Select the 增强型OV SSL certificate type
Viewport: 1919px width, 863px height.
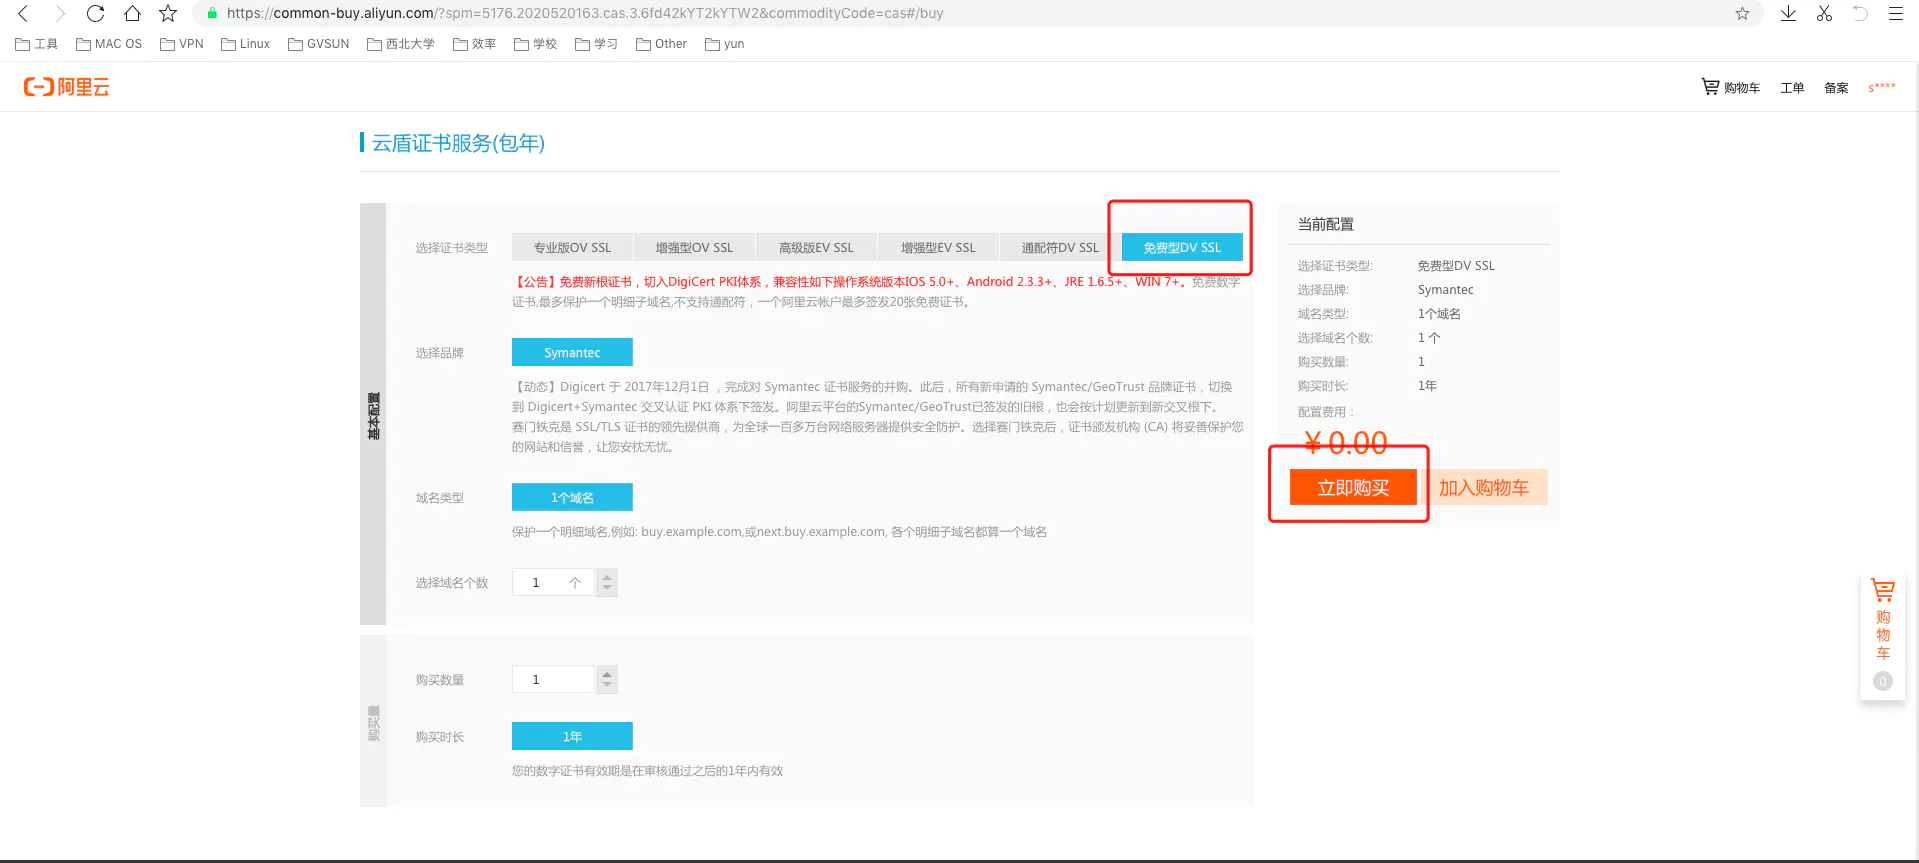tap(694, 247)
